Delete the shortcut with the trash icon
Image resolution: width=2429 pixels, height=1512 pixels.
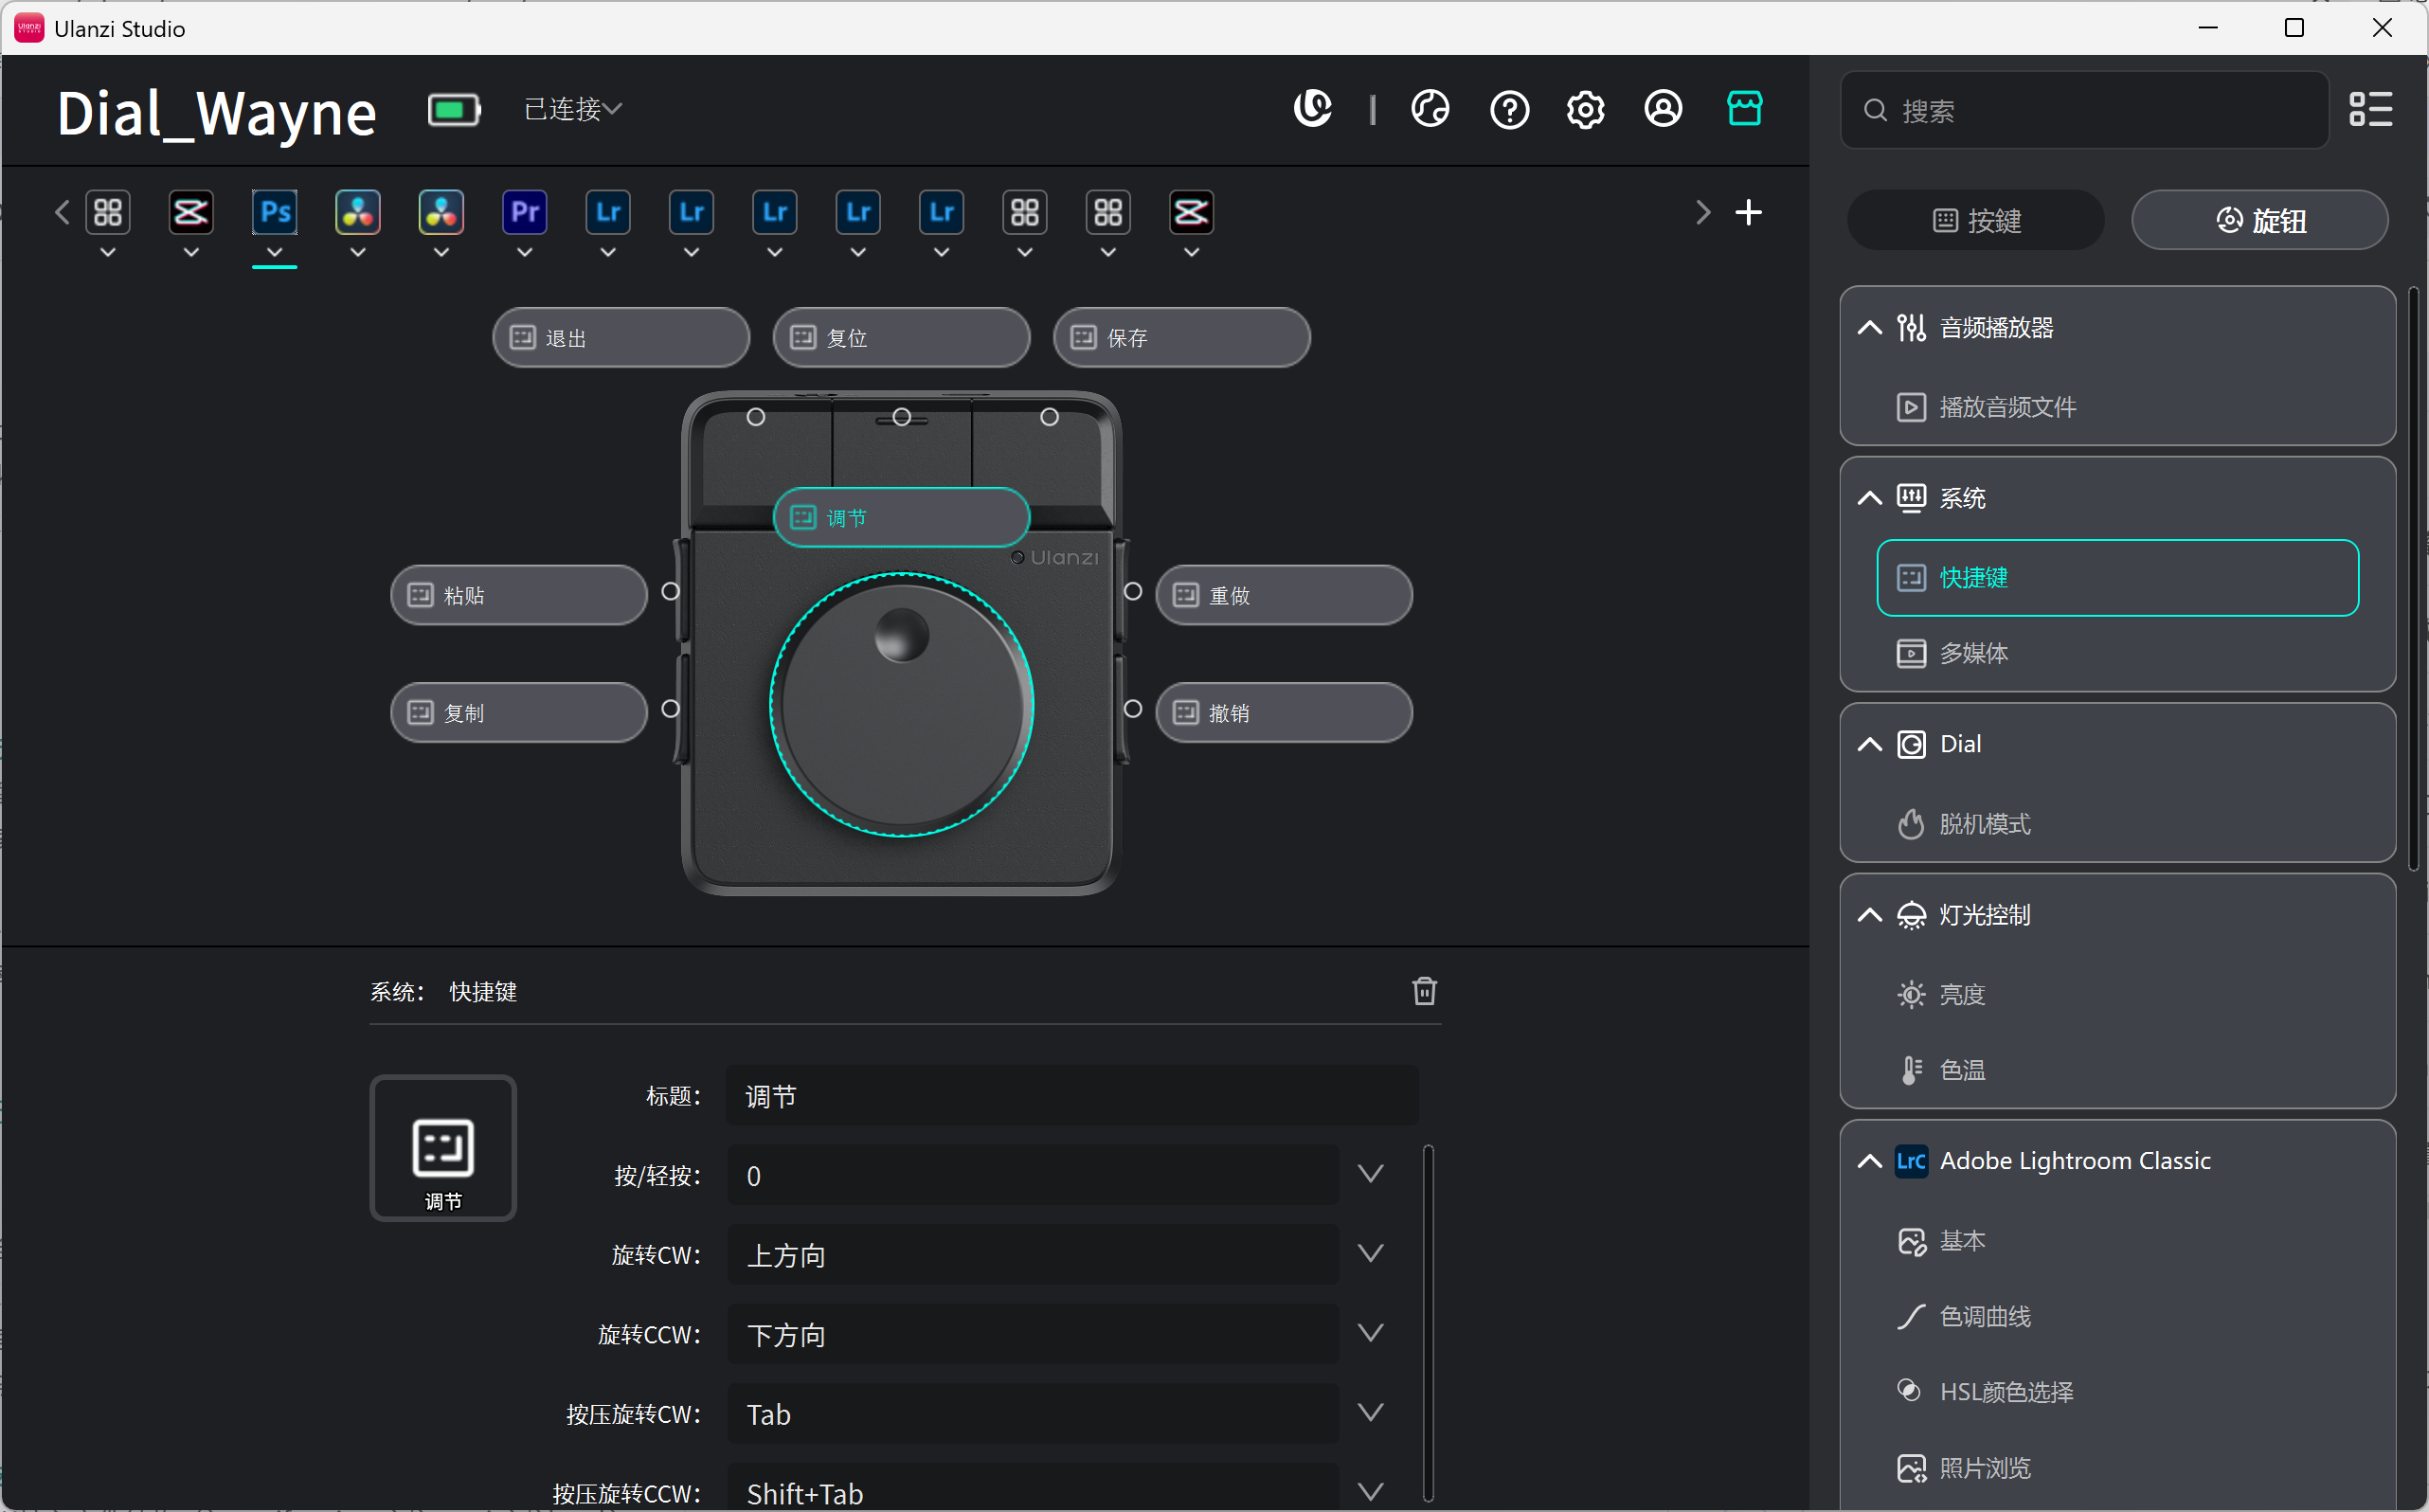(x=1424, y=990)
